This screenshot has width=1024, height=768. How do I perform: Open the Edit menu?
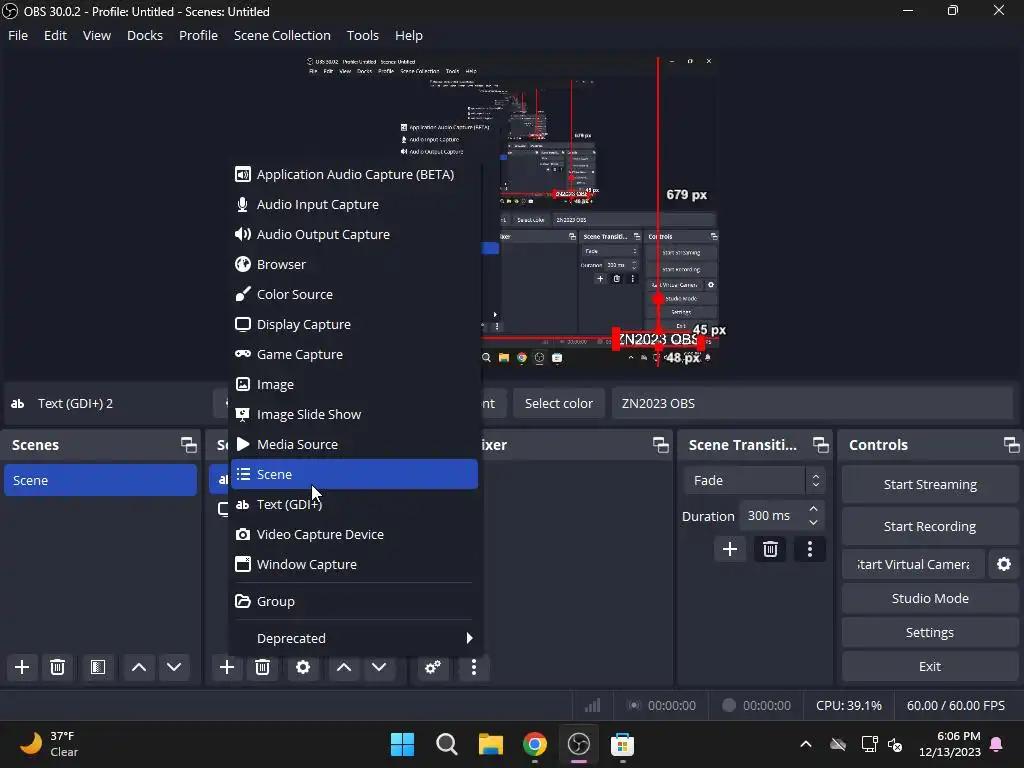56,35
